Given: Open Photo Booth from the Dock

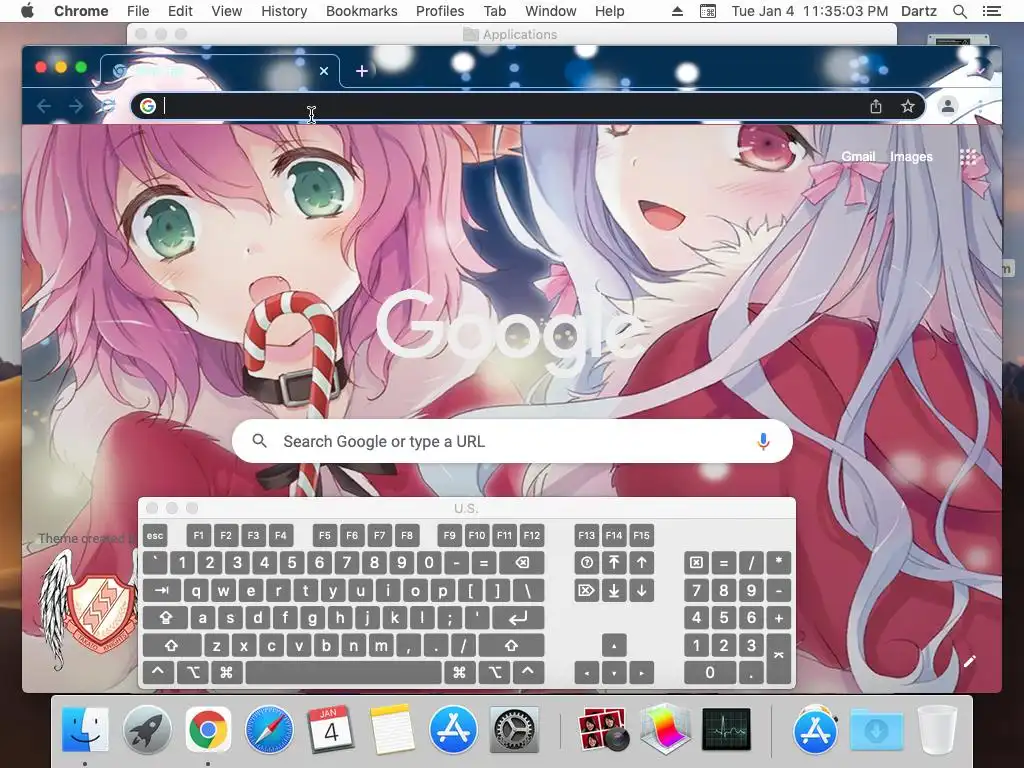Looking at the screenshot, I should pos(603,729).
